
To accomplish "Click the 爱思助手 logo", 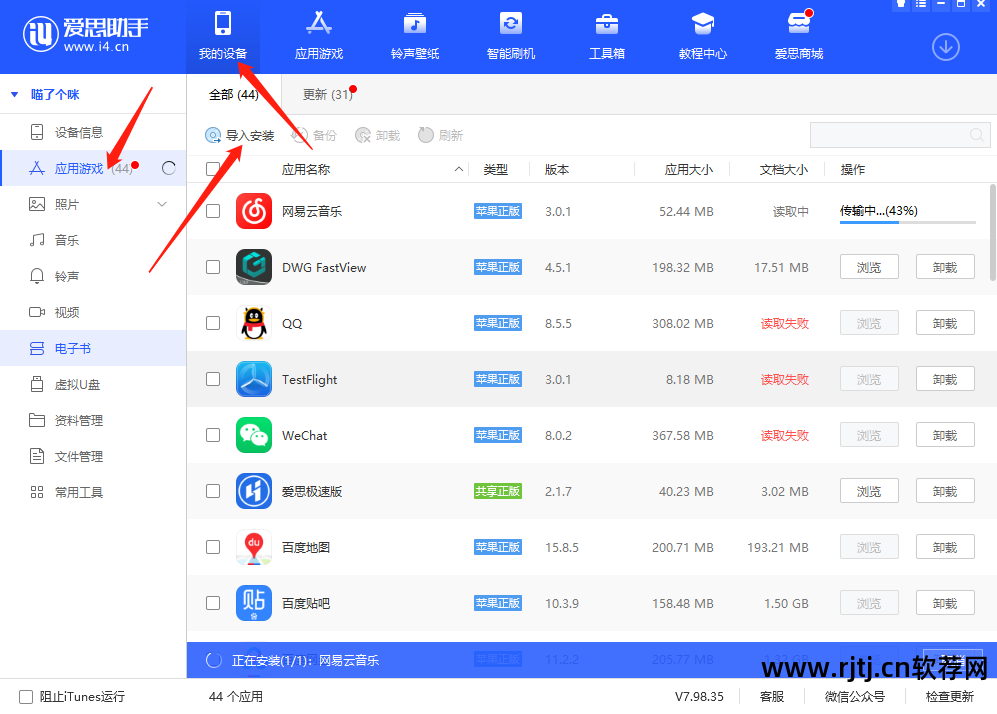I will [x=85, y=34].
